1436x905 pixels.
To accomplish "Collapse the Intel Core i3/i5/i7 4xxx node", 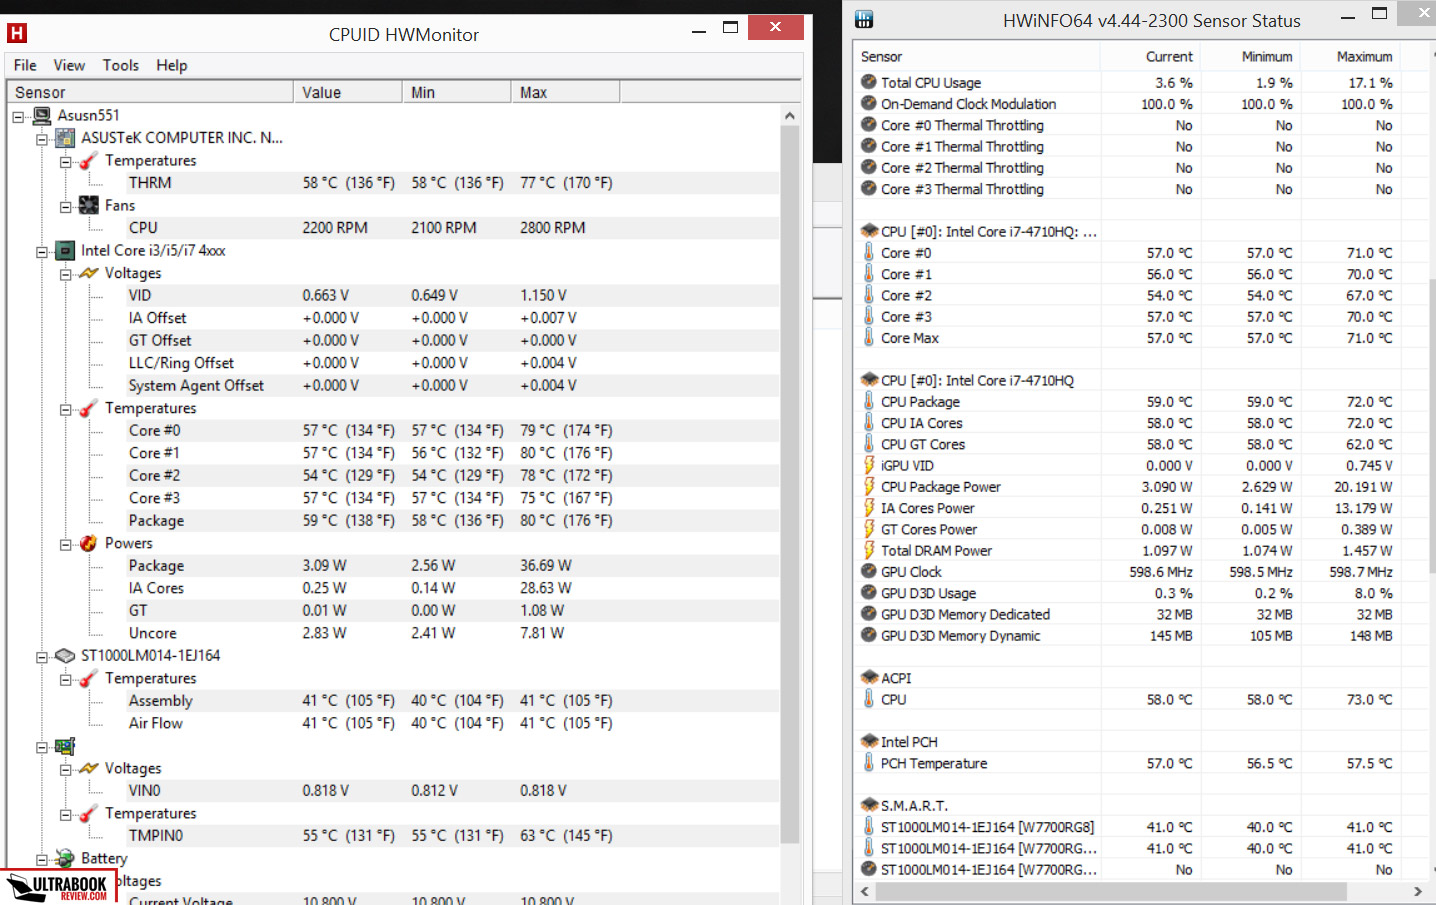I will (42, 252).
